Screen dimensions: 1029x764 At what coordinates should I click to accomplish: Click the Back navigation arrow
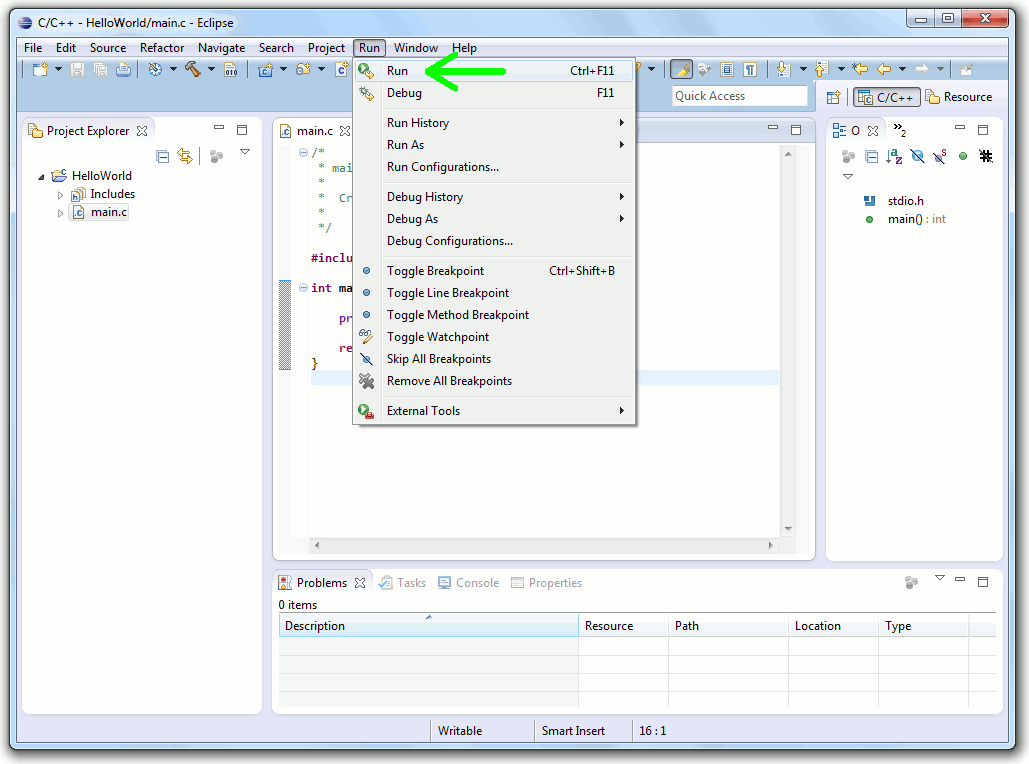pos(884,69)
